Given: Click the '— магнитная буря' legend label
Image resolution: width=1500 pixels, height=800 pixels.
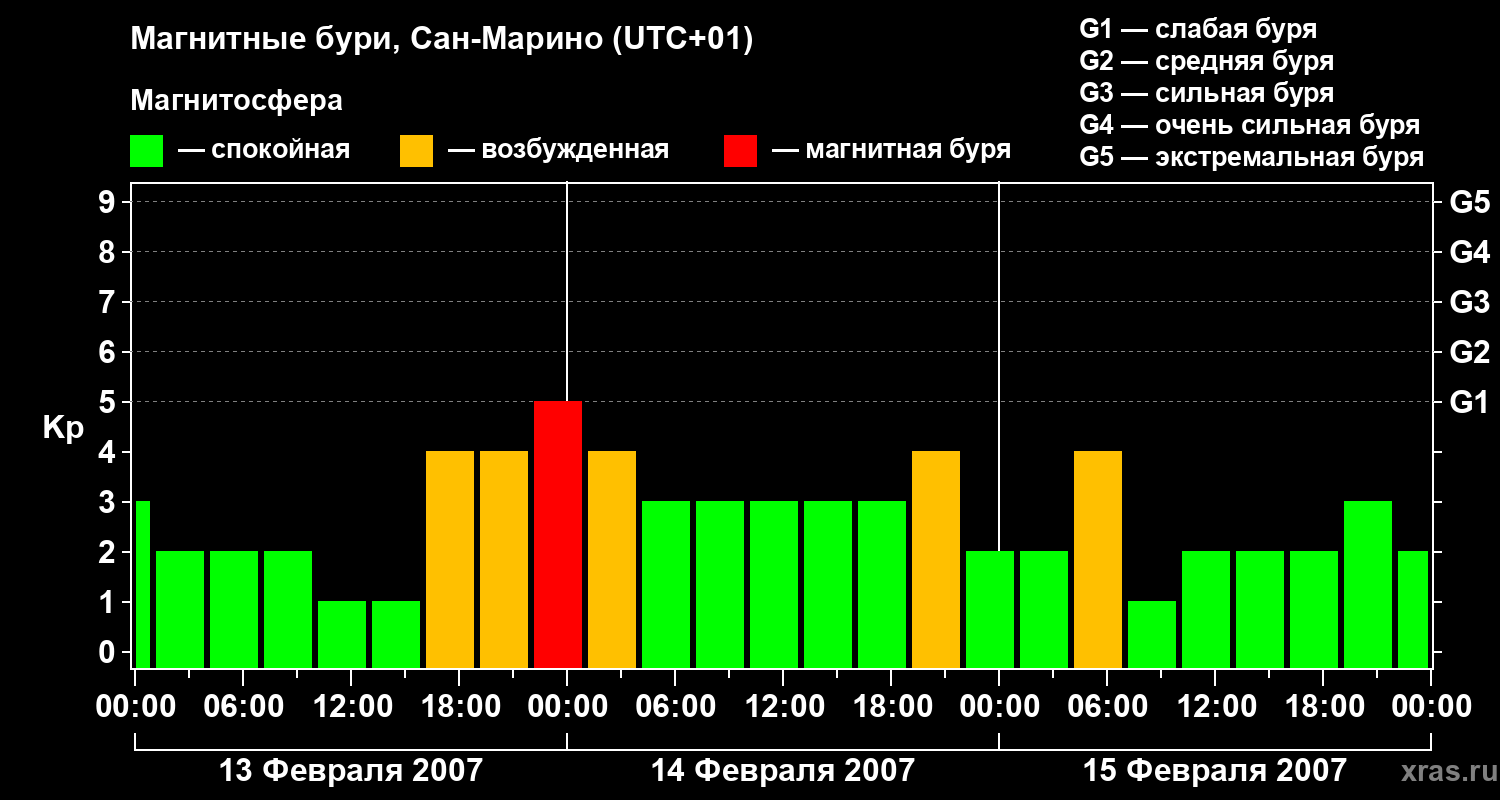Looking at the screenshot, I should pyautogui.click(x=892, y=150).
